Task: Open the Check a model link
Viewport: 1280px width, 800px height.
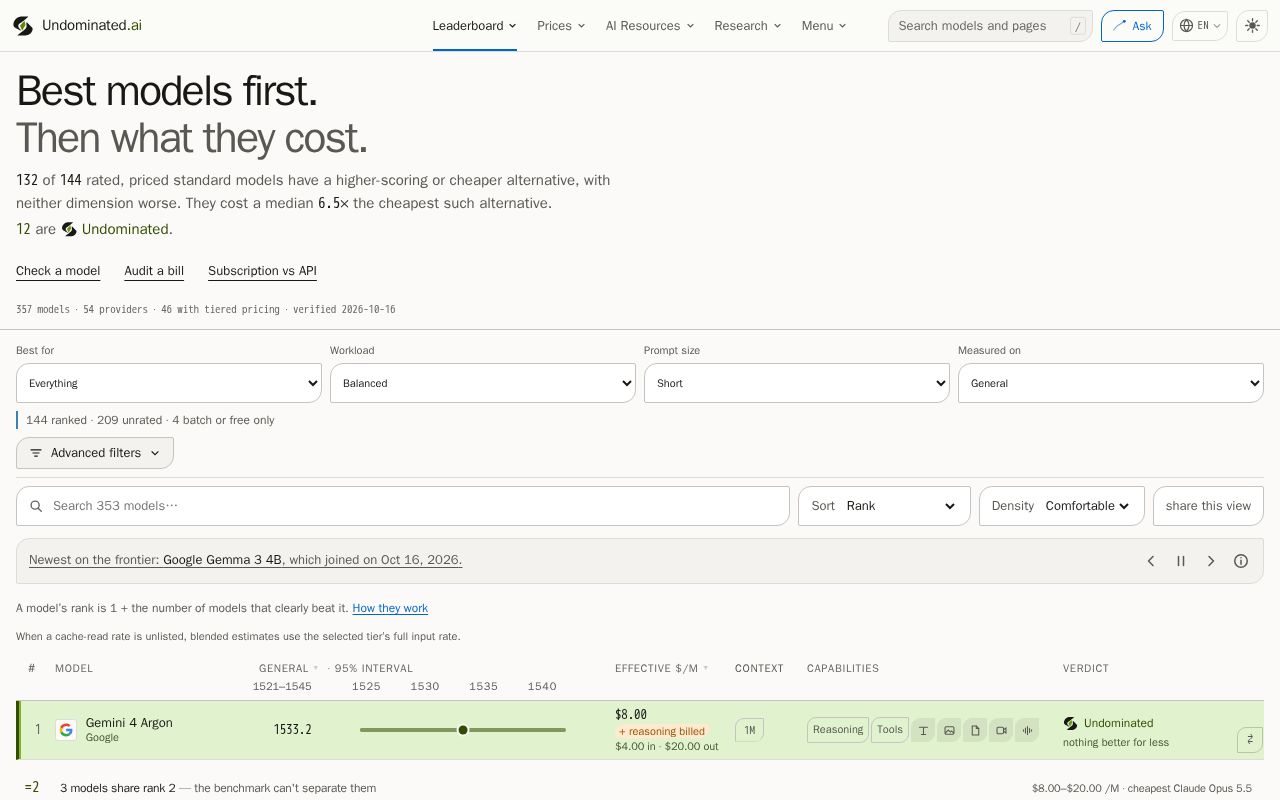Action: point(58,271)
